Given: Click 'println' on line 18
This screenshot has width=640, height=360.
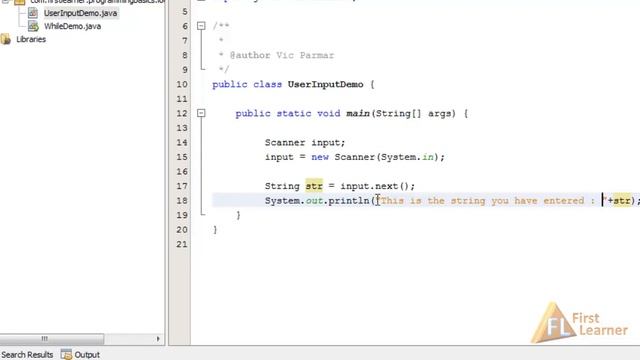Looking at the screenshot, I should (349, 201).
